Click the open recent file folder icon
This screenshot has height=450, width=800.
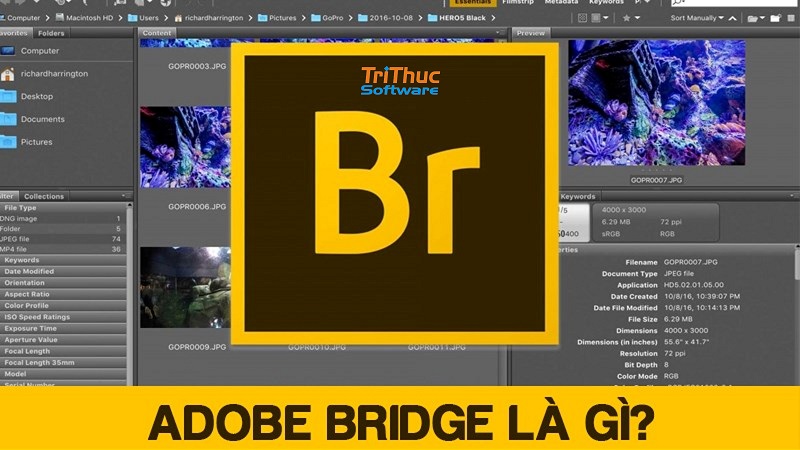click(x=752, y=18)
